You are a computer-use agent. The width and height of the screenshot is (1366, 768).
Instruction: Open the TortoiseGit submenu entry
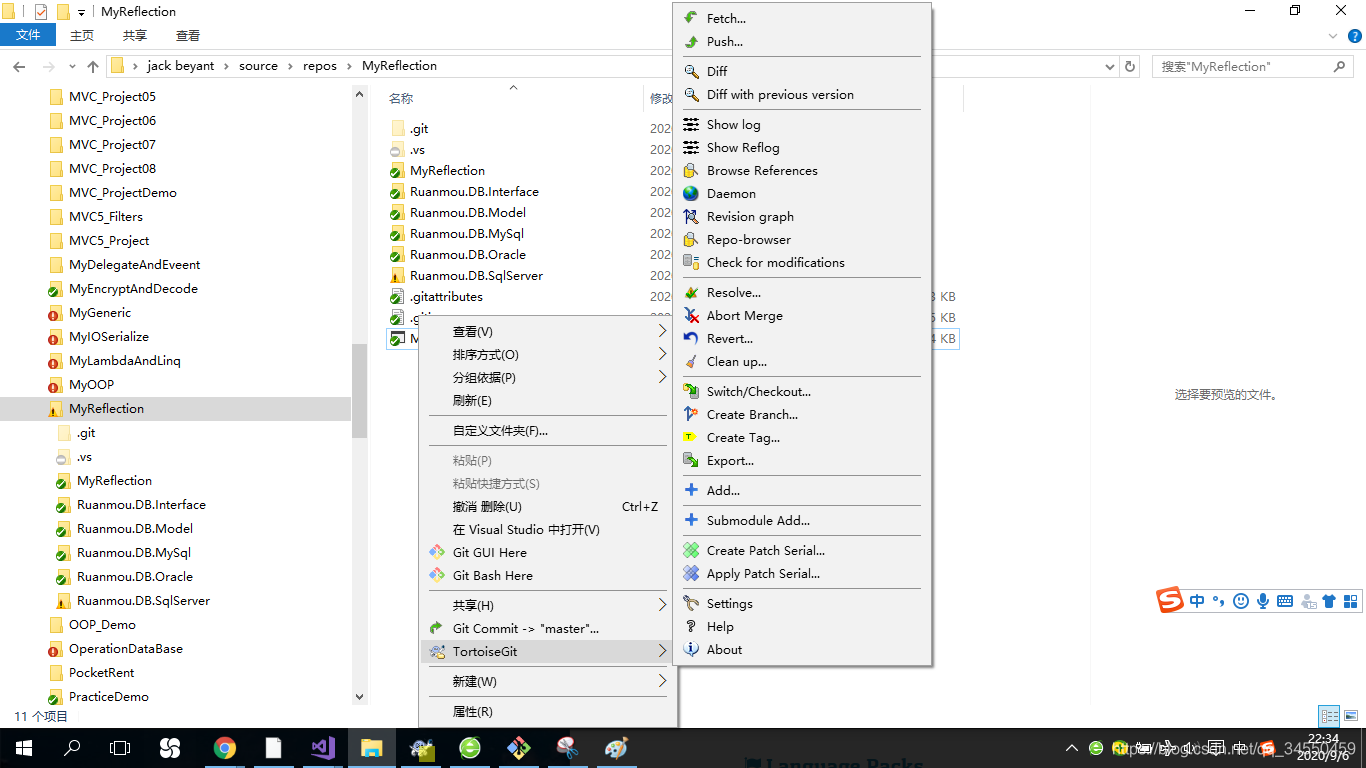coord(548,651)
